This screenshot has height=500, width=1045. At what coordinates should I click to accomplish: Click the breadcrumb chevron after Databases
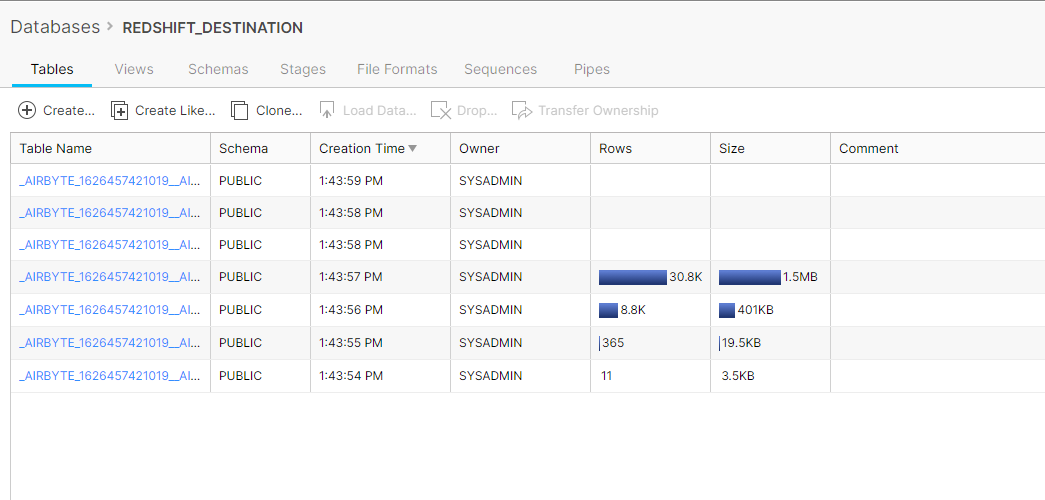[x=110, y=27]
